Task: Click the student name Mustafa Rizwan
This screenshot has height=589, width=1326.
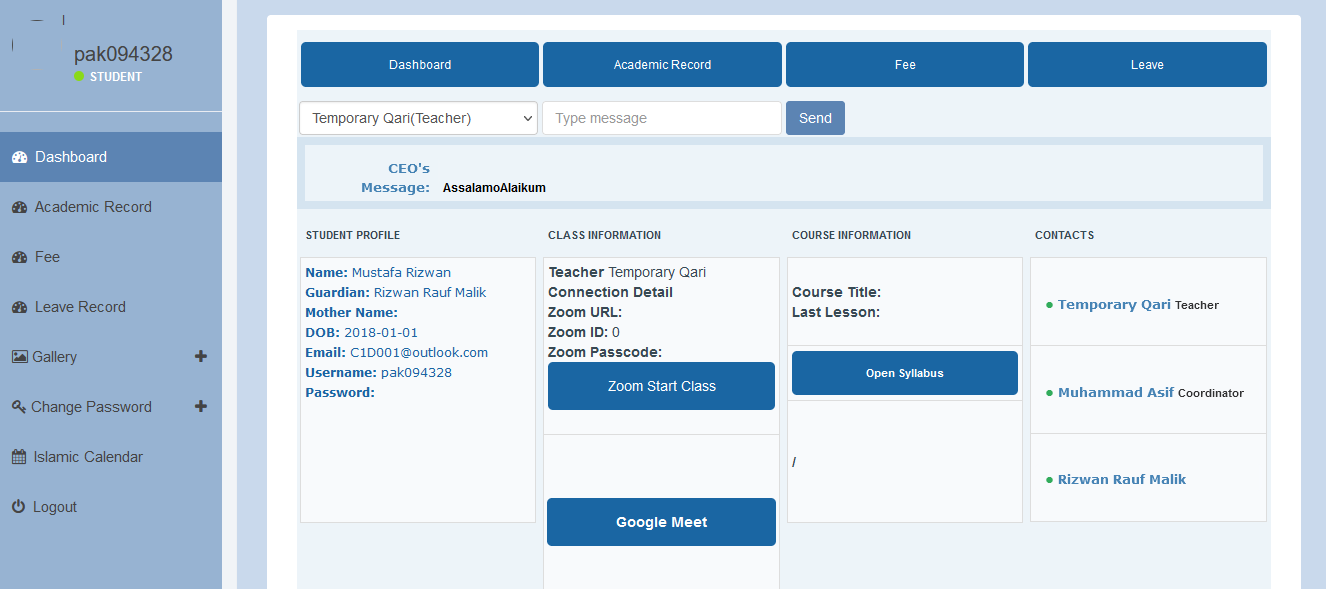Action: pyautogui.click(x=401, y=272)
